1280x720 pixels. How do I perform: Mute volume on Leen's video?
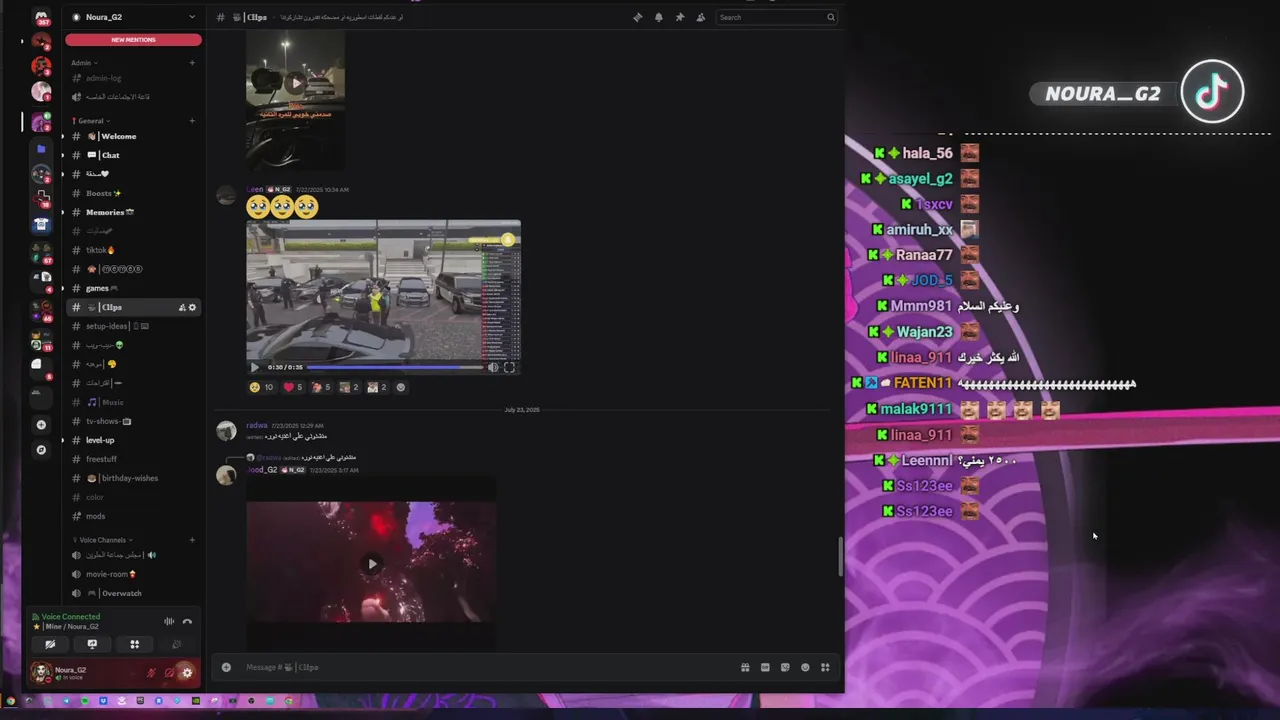(493, 367)
